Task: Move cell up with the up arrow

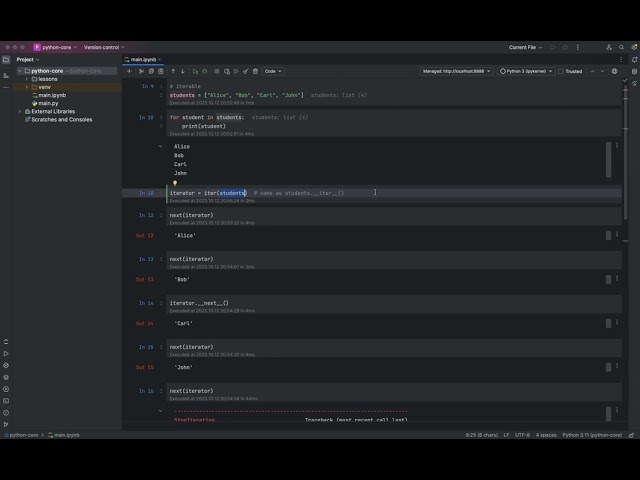Action: (173, 71)
